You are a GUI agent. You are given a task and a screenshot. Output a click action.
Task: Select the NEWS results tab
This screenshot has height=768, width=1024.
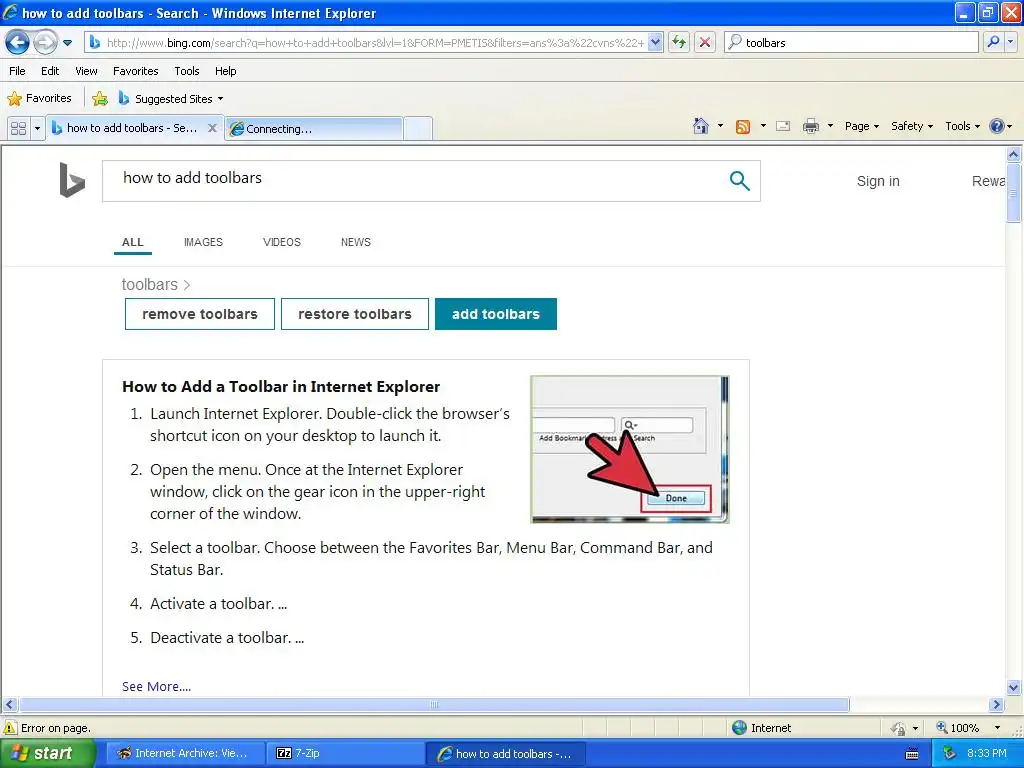pyautogui.click(x=355, y=242)
